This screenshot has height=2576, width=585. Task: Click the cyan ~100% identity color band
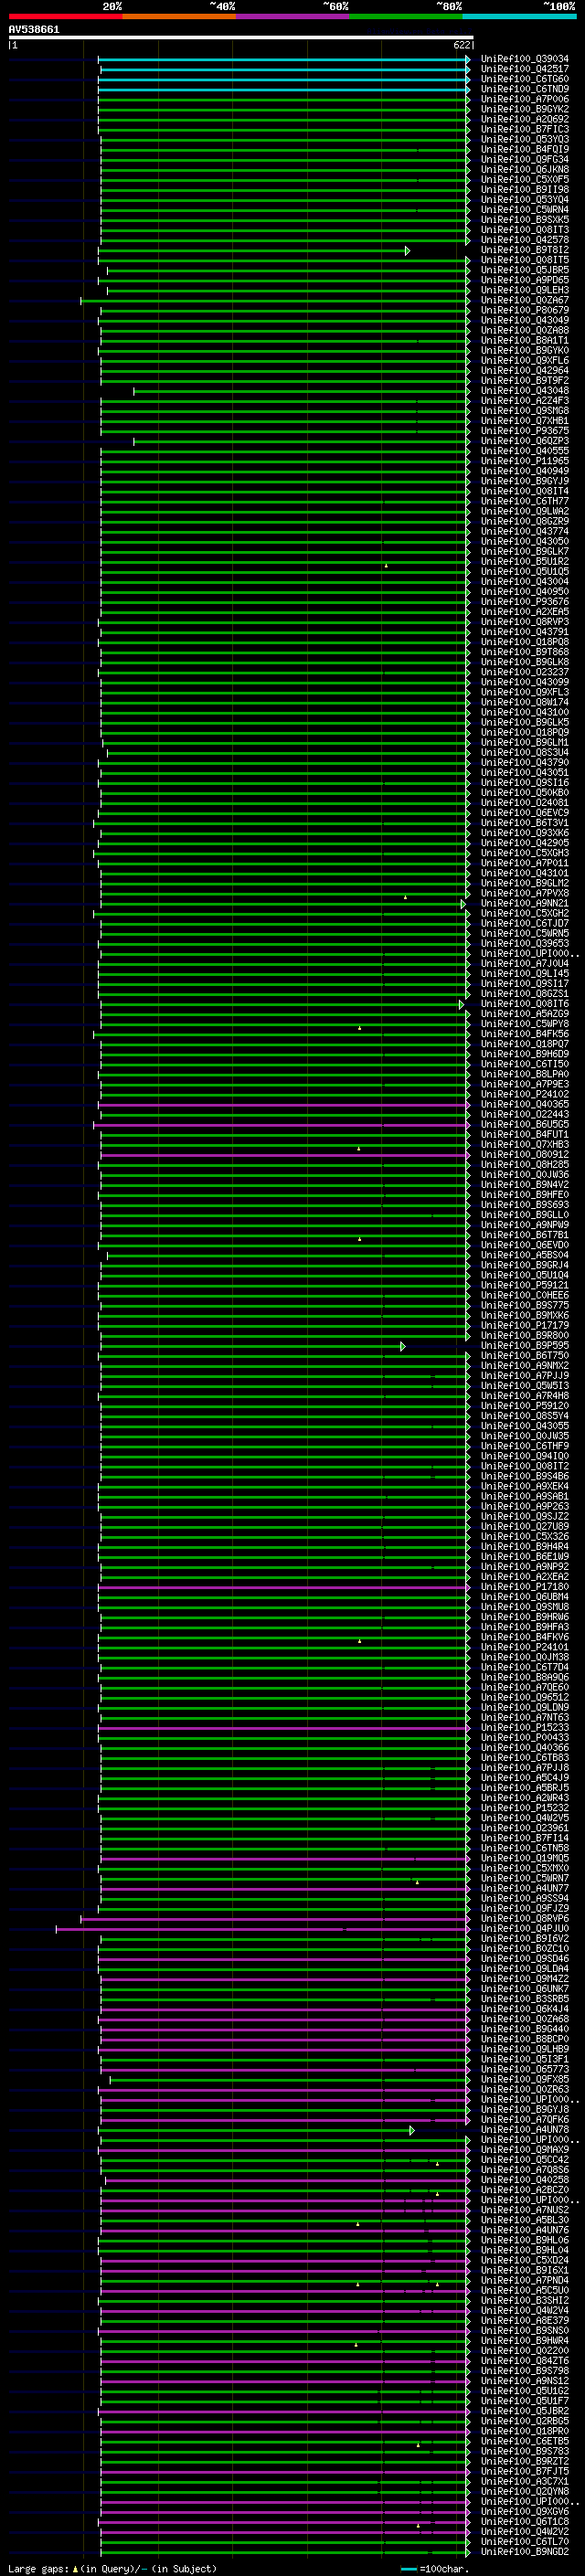point(519,16)
